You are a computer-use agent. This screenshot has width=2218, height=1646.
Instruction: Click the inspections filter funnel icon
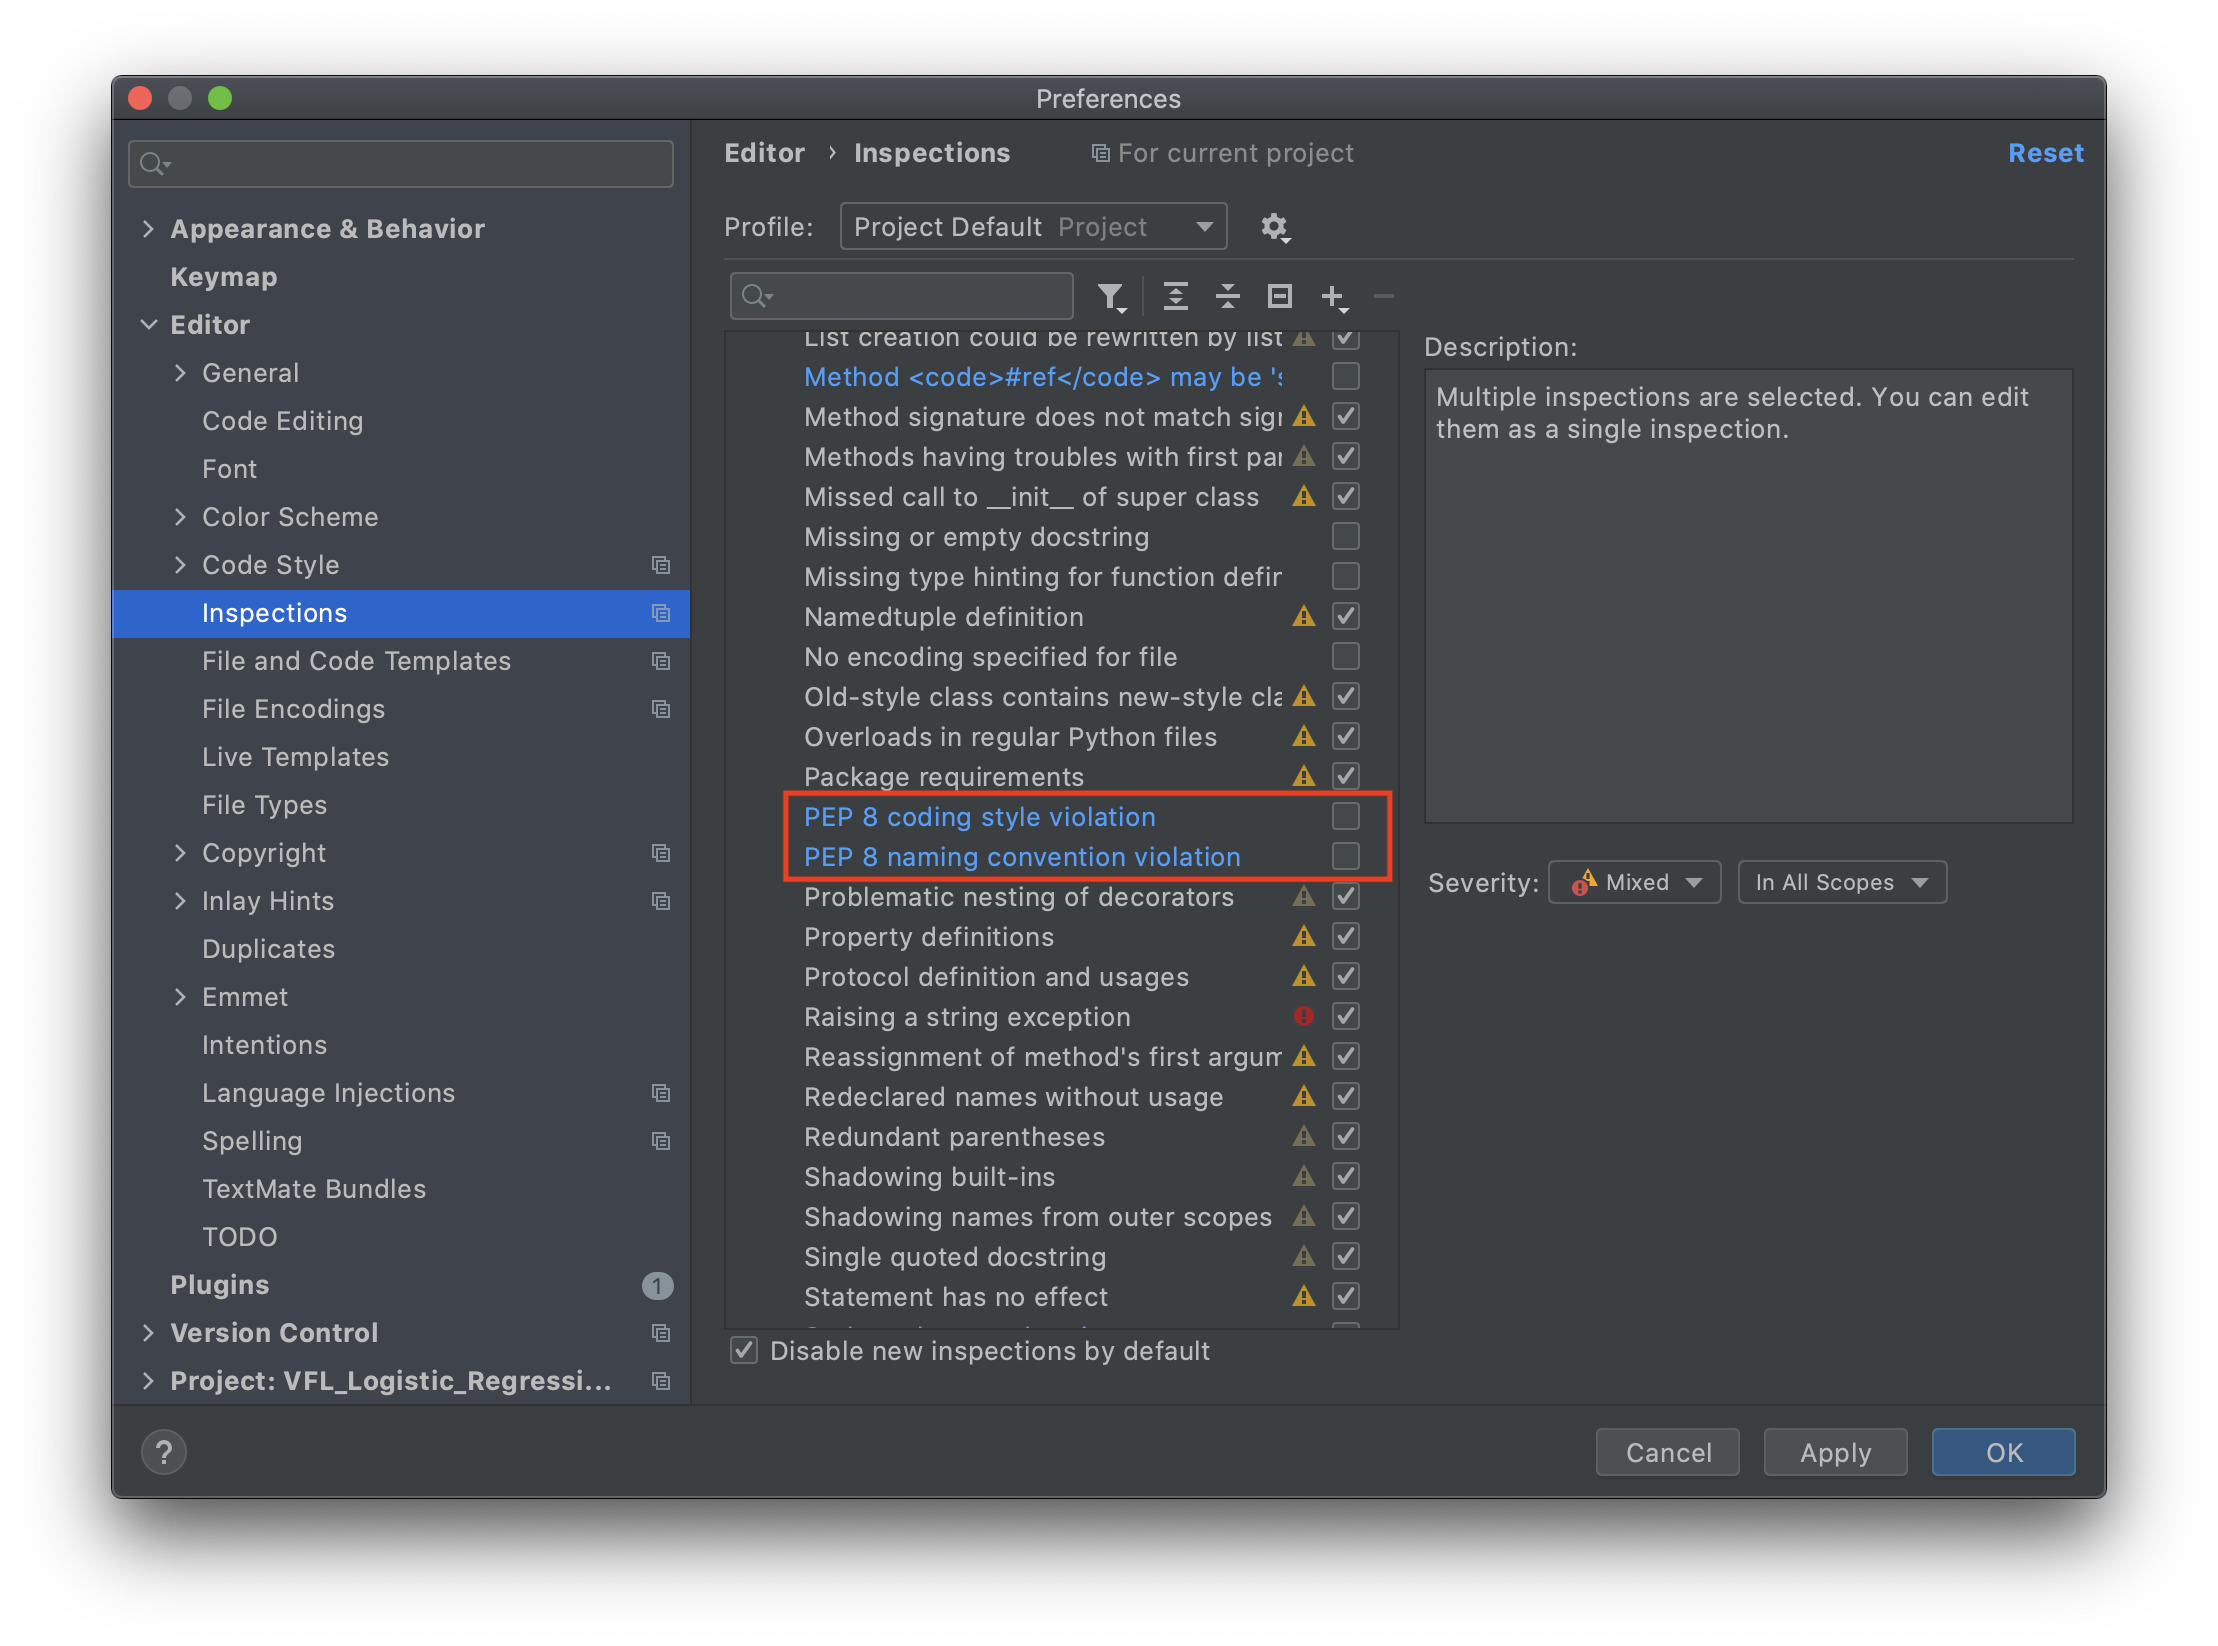coord(1110,297)
